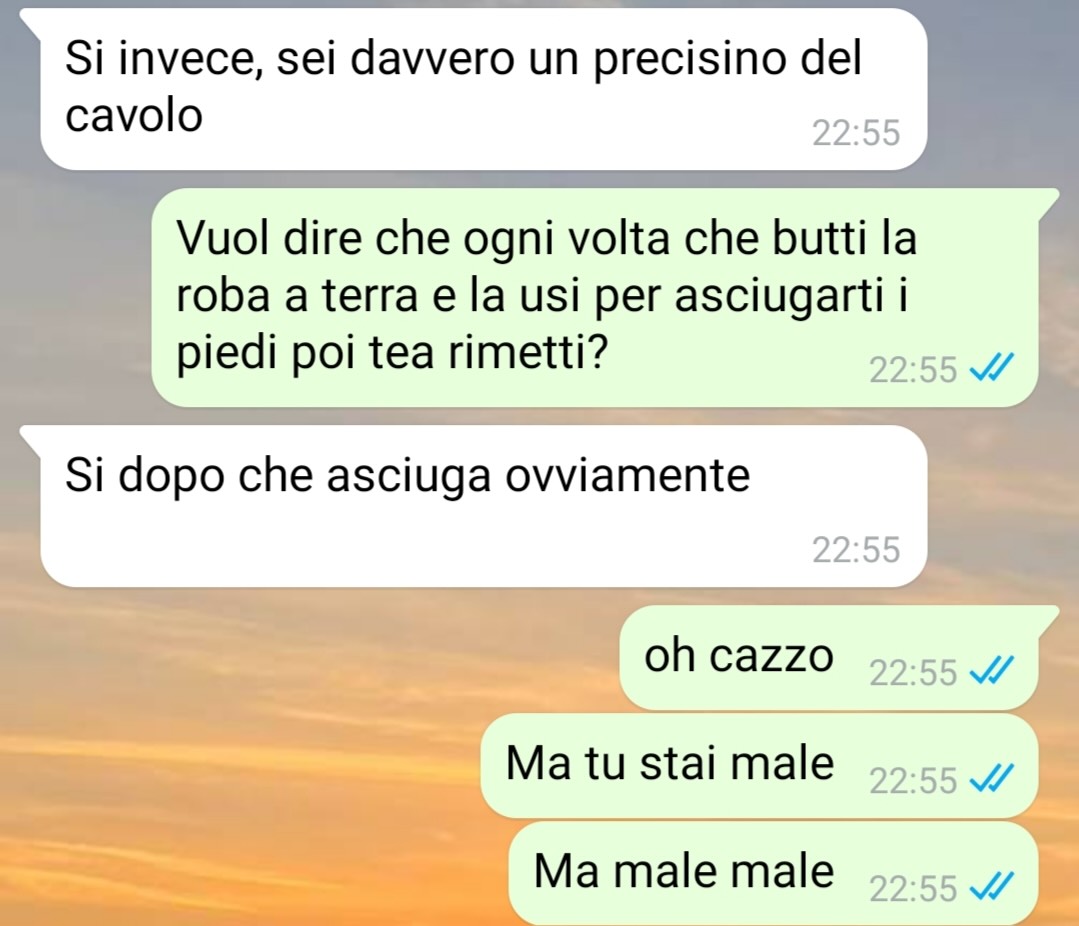Image resolution: width=1079 pixels, height=926 pixels.
Task: Tap the timestamp under 'Si dopo che asciuga'
Action: (856, 550)
